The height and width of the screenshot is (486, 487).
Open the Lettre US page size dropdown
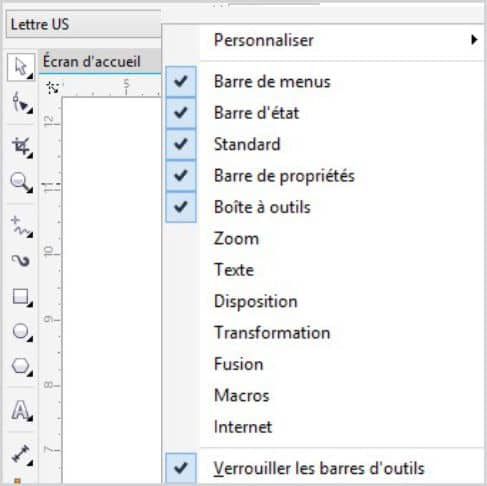[x=83, y=24]
